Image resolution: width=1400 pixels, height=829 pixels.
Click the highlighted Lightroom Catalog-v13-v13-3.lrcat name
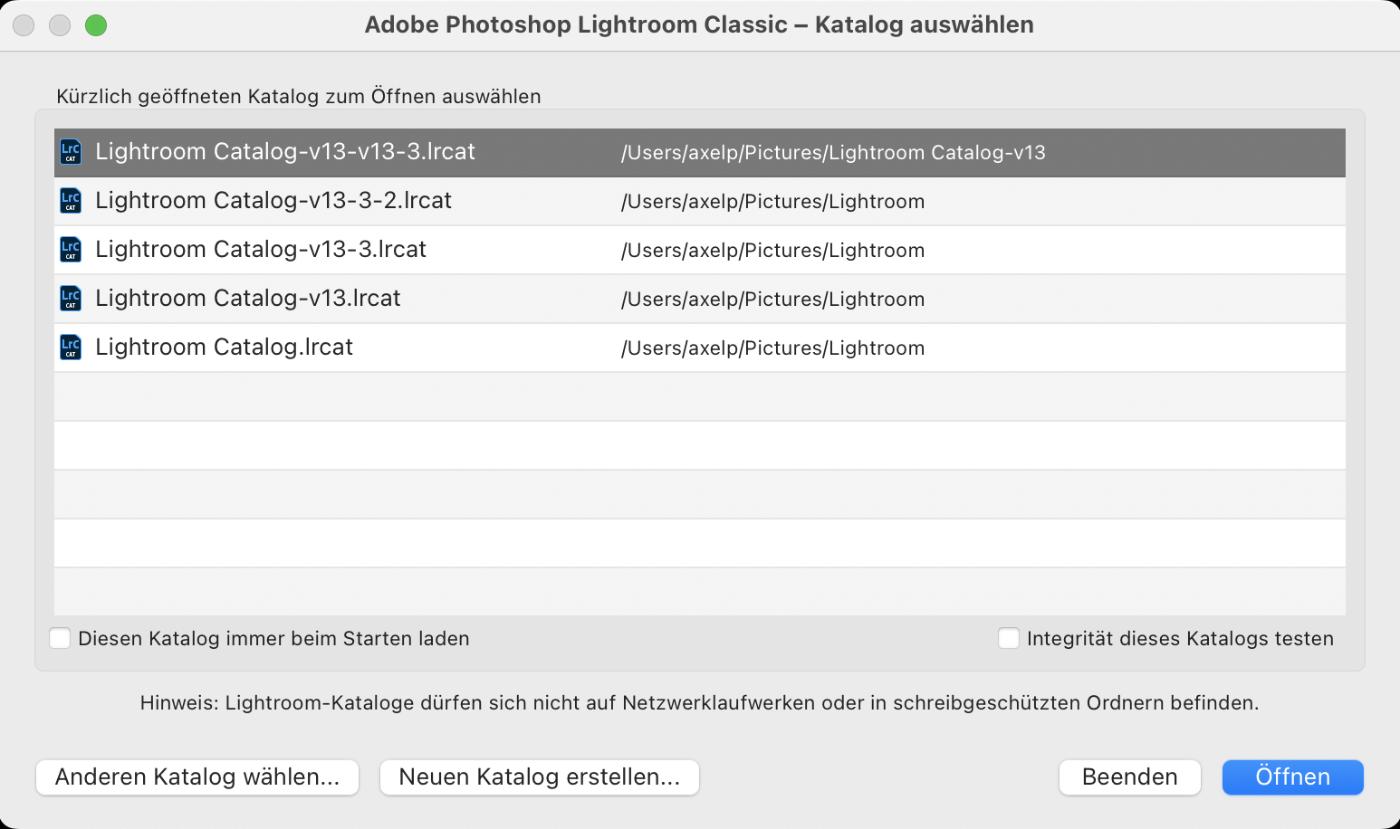point(285,152)
